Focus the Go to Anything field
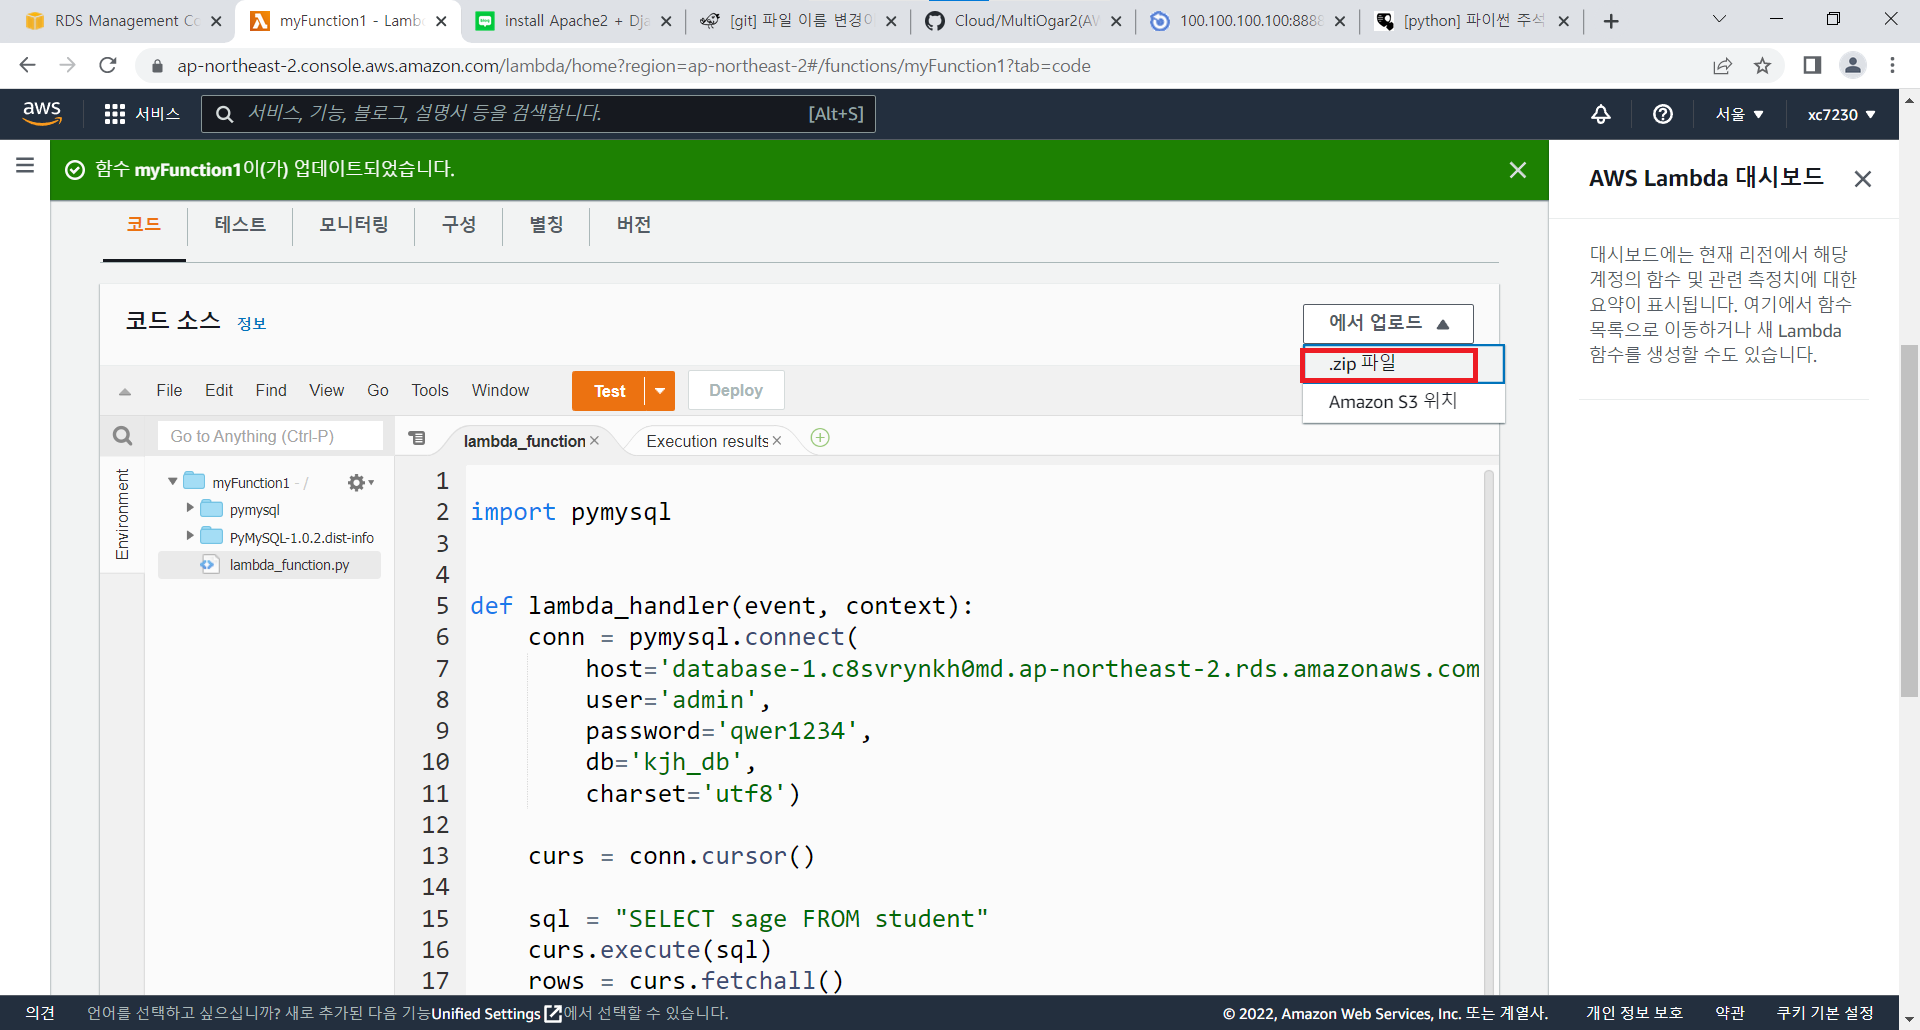Screen dimensions: 1920x1030 (x=270, y=436)
